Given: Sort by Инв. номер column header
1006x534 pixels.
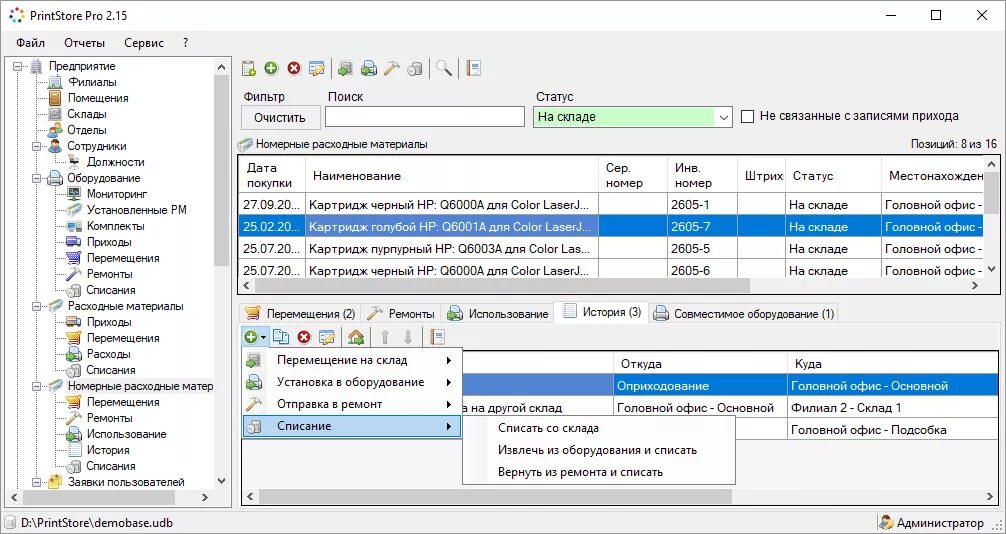Looking at the screenshot, I should (703, 175).
